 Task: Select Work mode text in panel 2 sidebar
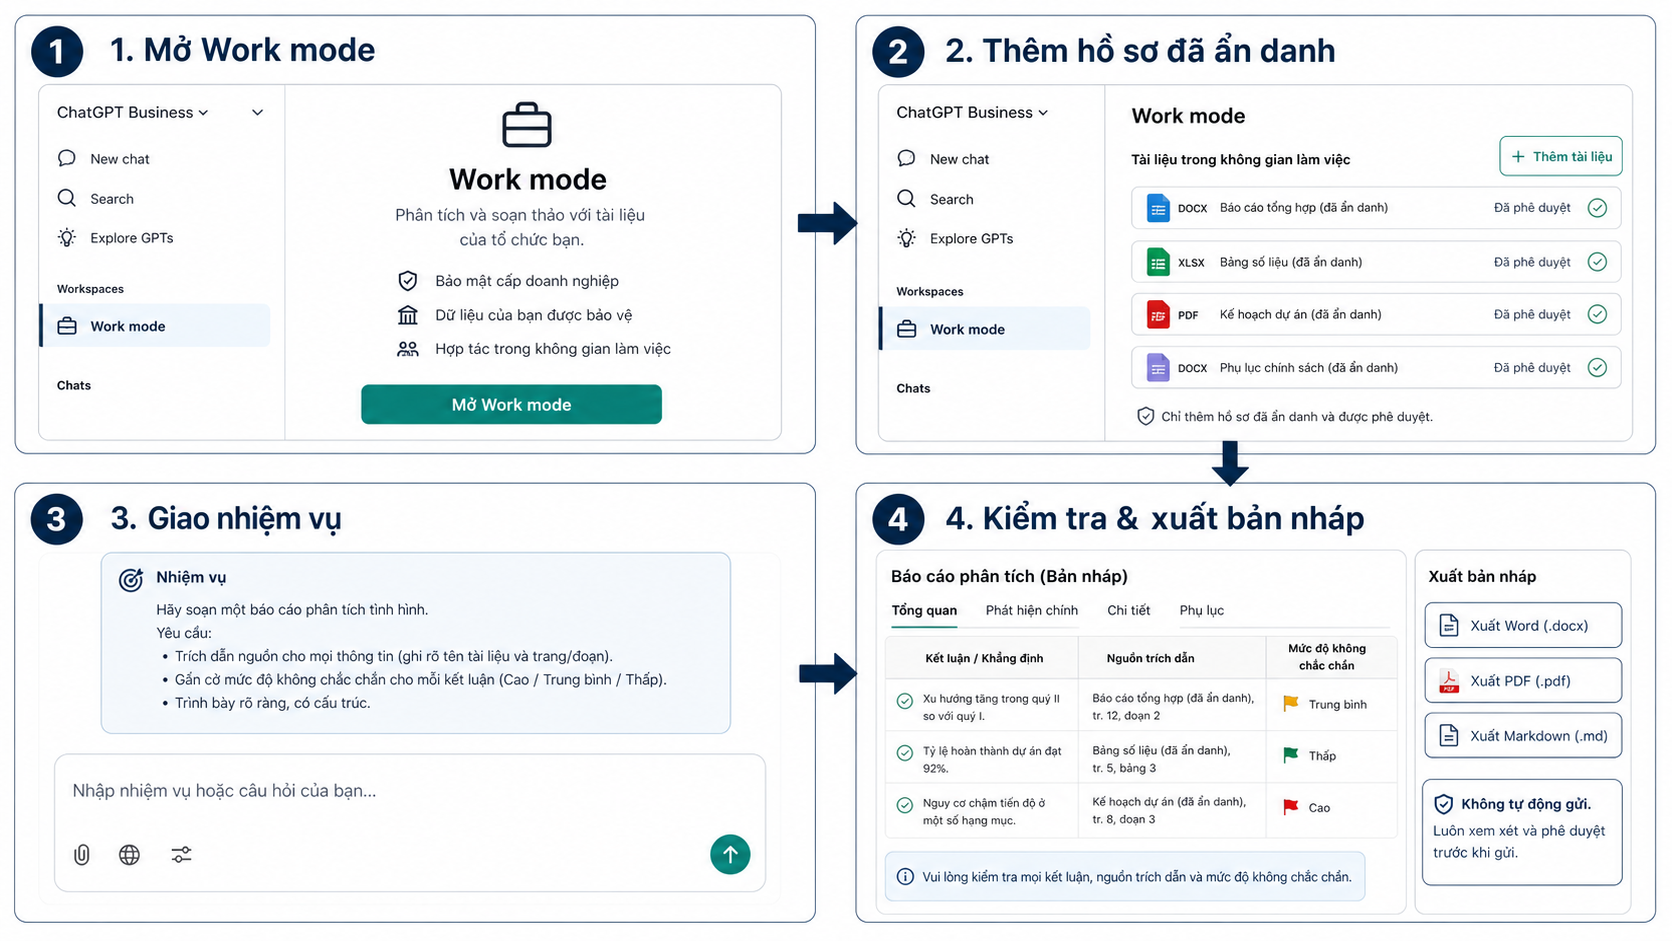(x=967, y=329)
